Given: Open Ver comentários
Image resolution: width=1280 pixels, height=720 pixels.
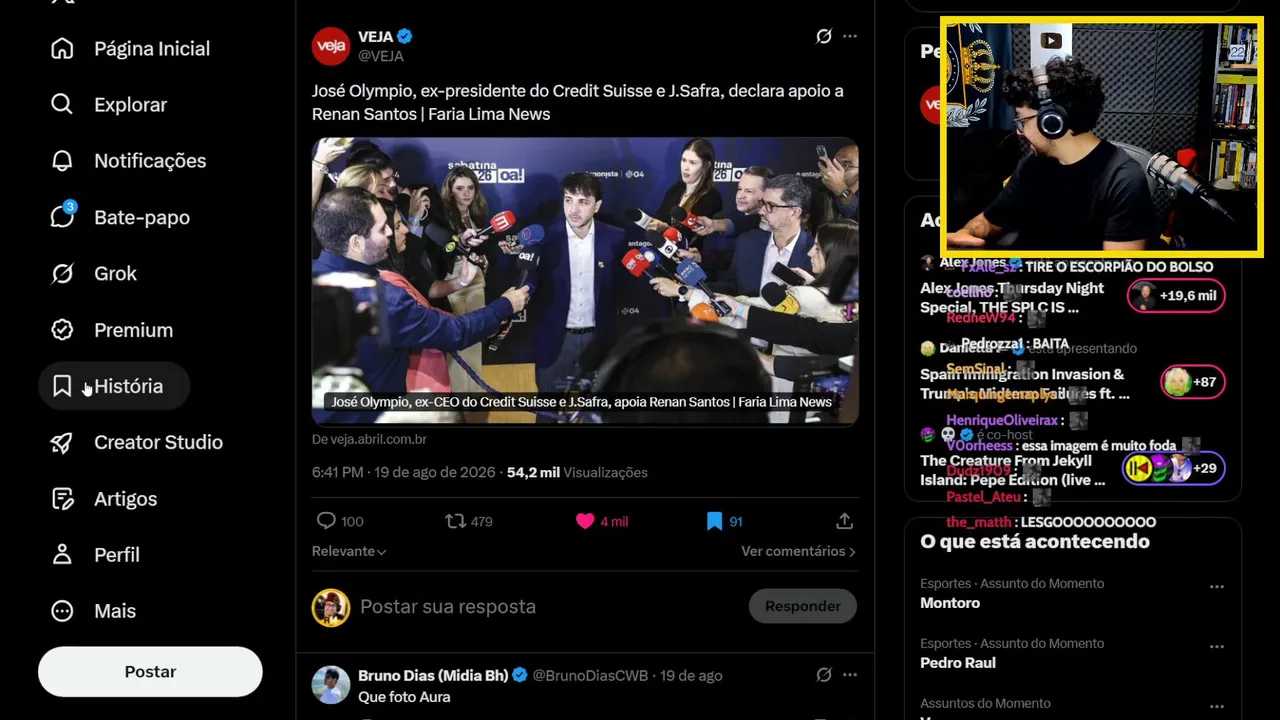Looking at the screenshot, I should [798, 551].
